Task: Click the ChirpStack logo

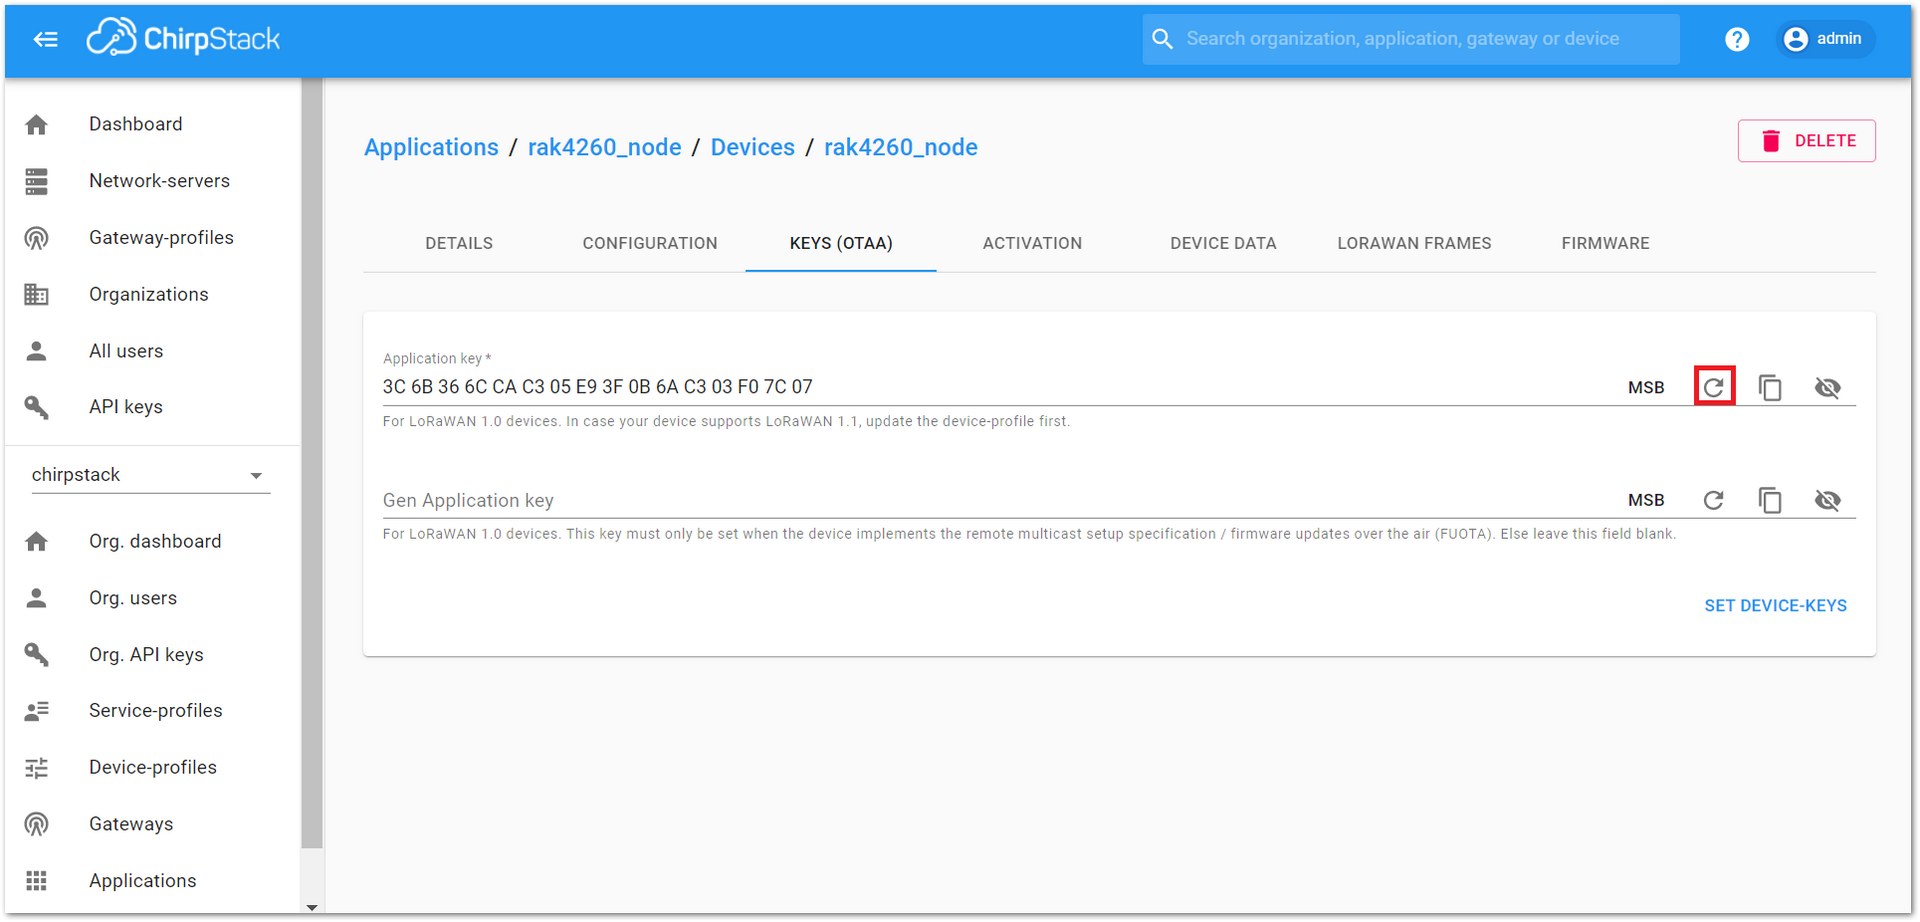Action: (183, 38)
